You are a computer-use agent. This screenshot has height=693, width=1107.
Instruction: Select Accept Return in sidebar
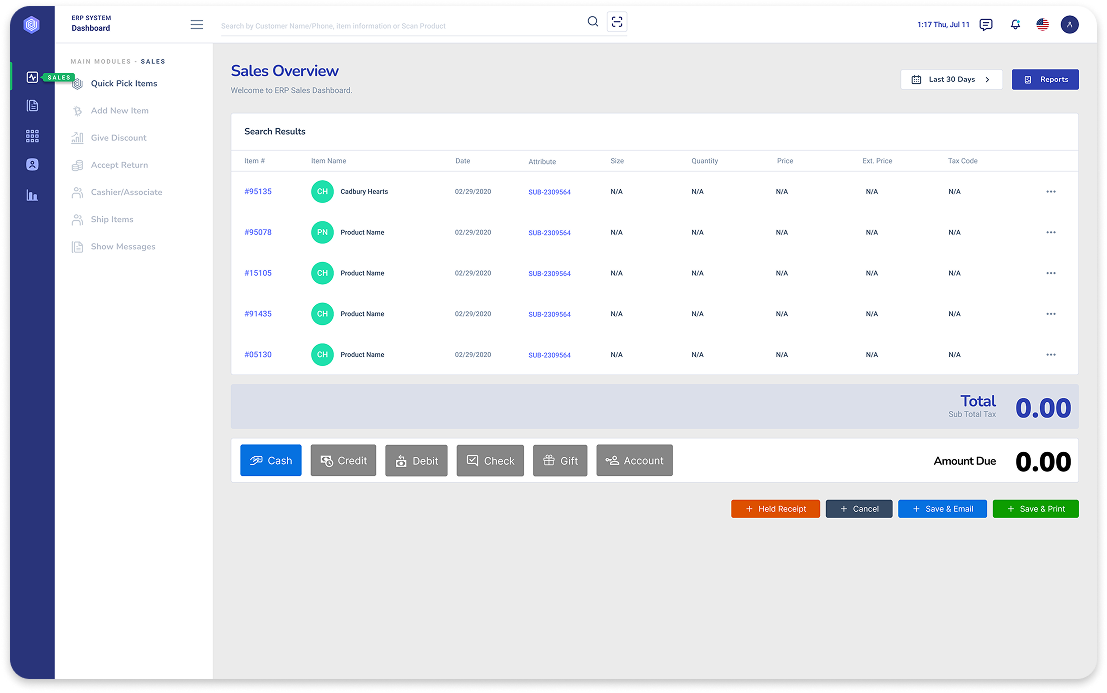click(x=110, y=165)
